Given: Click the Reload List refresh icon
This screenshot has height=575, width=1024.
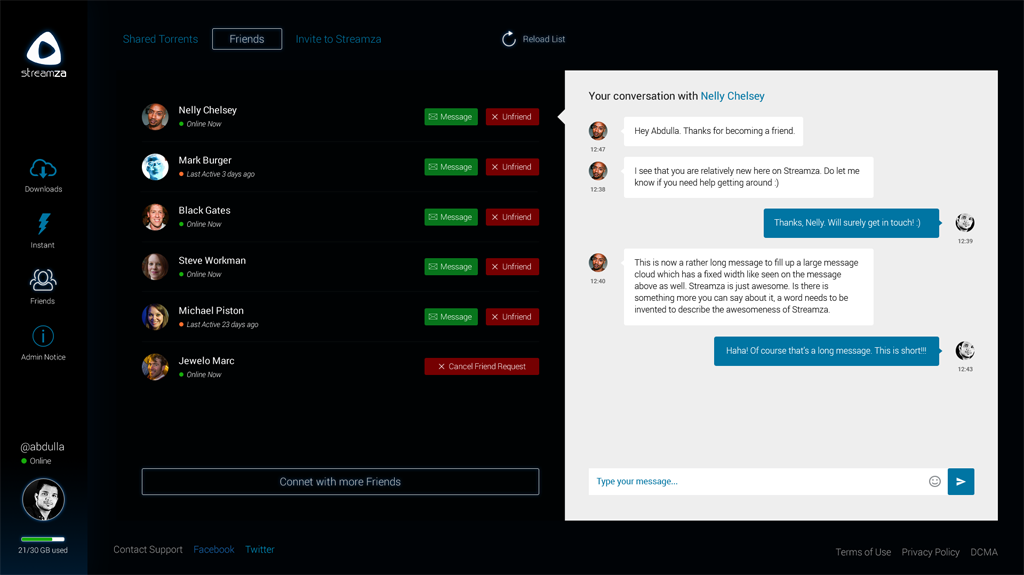Looking at the screenshot, I should [509, 39].
